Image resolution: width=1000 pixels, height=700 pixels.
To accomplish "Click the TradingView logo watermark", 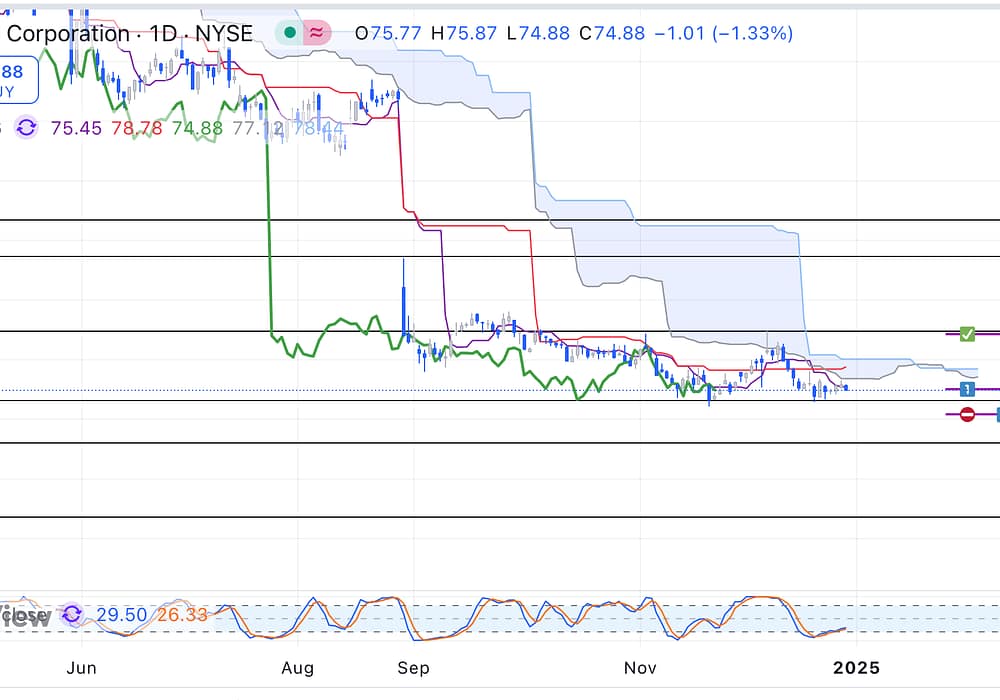I will pos(25,615).
